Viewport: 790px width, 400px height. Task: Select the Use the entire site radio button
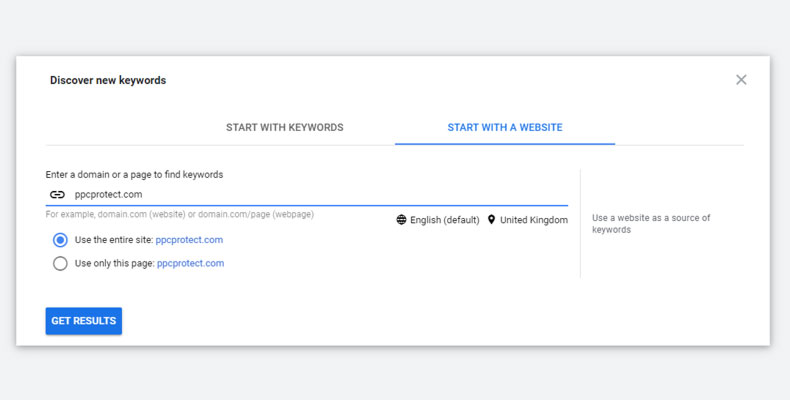click(60, 240)
